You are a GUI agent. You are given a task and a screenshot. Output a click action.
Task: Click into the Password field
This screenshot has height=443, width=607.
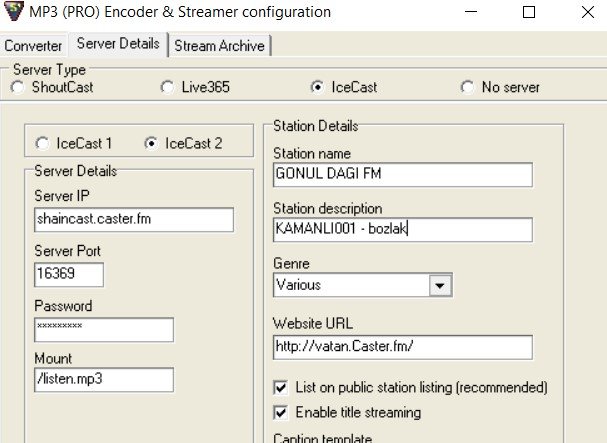[x=103, y=329]
